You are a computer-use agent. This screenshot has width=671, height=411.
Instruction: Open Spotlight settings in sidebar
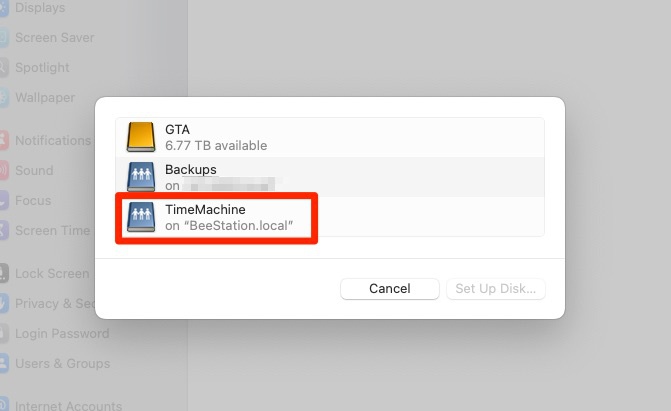42,68
